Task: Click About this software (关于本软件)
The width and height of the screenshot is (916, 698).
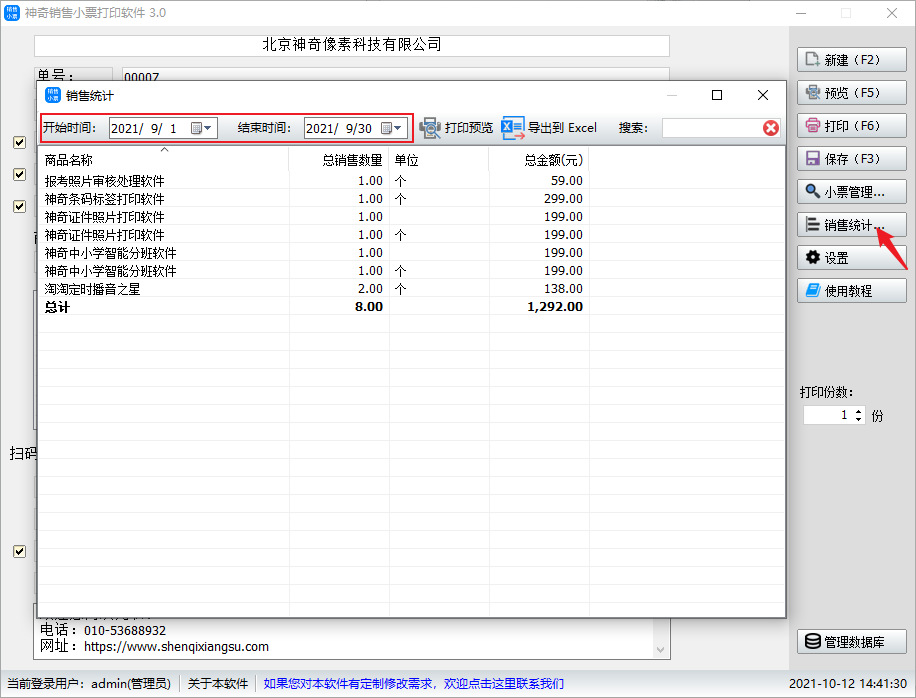Action: [218, 684]
